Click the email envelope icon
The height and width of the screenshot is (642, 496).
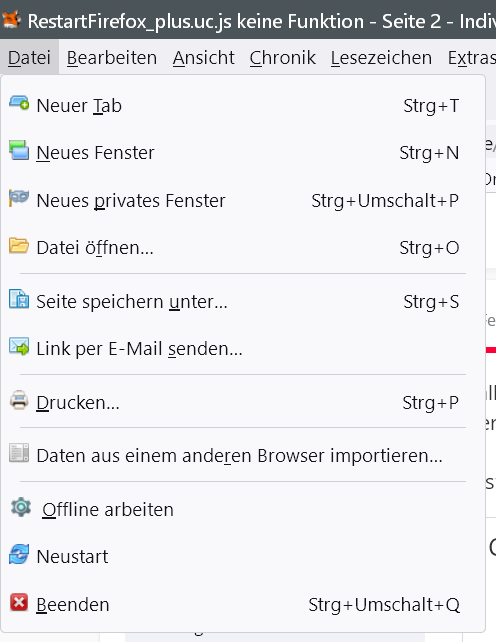click(x=19, y=346)
